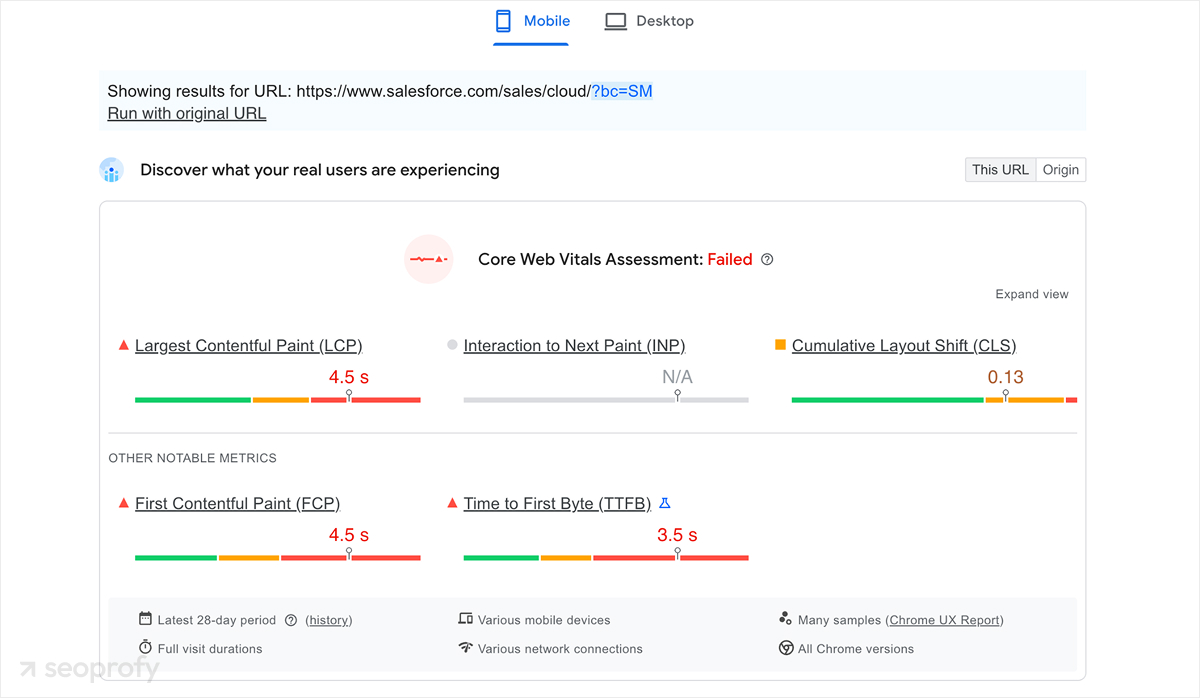Click Expand view
Image resolution: width=1200 pixels, height=698 pixels.
[1032, 294]
